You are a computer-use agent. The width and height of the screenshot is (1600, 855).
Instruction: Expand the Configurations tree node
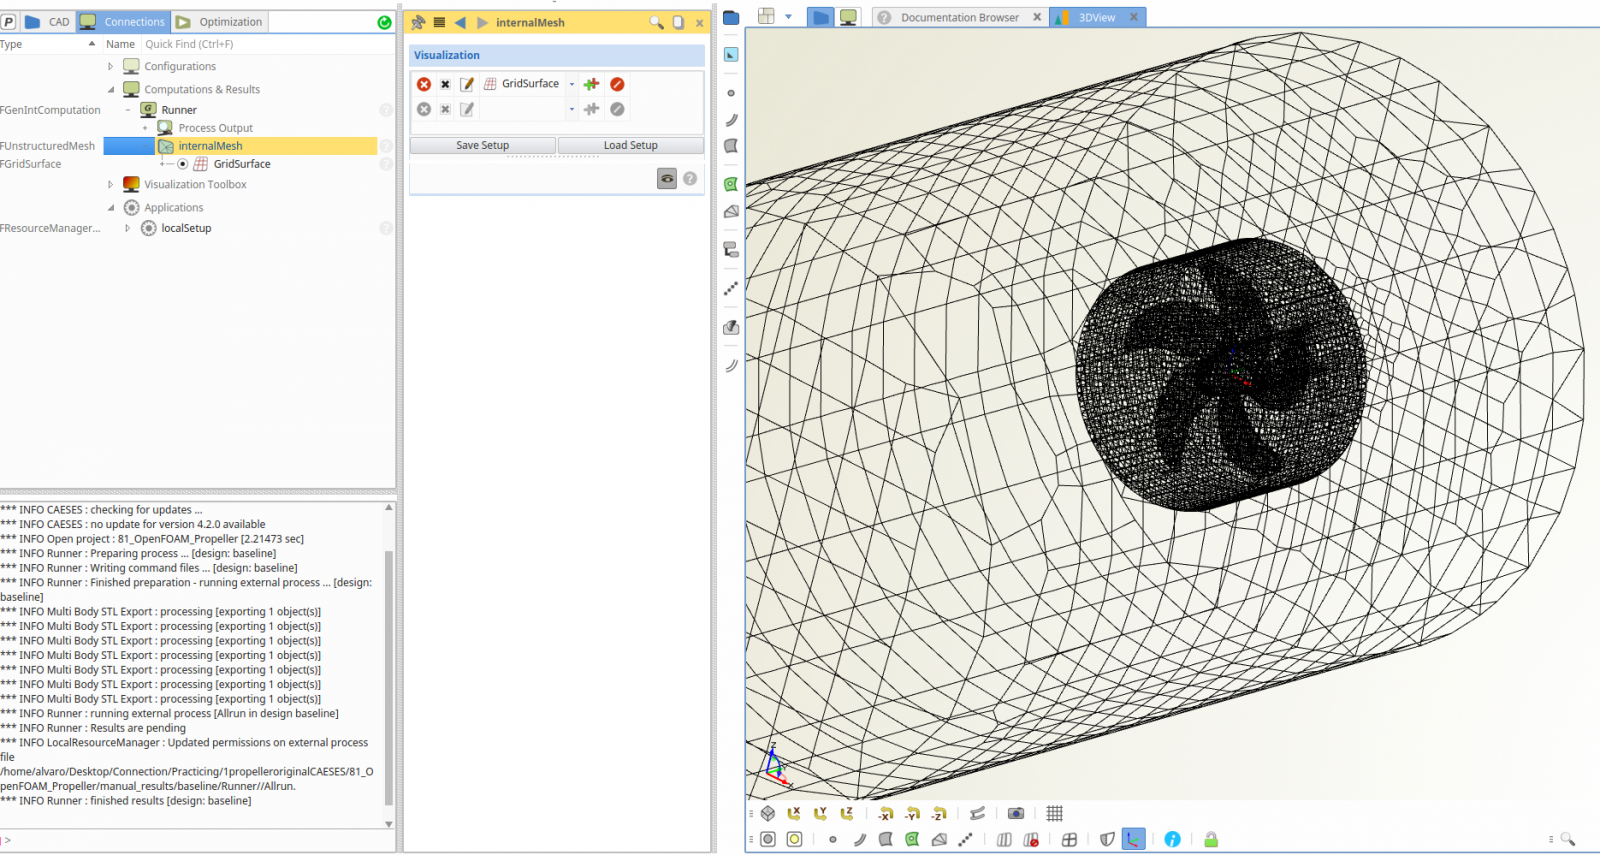(111, 66)
